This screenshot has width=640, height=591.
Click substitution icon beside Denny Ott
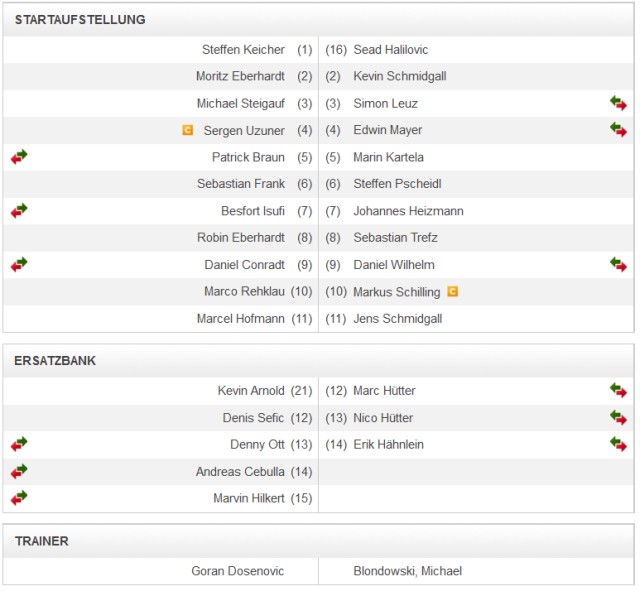19,444
